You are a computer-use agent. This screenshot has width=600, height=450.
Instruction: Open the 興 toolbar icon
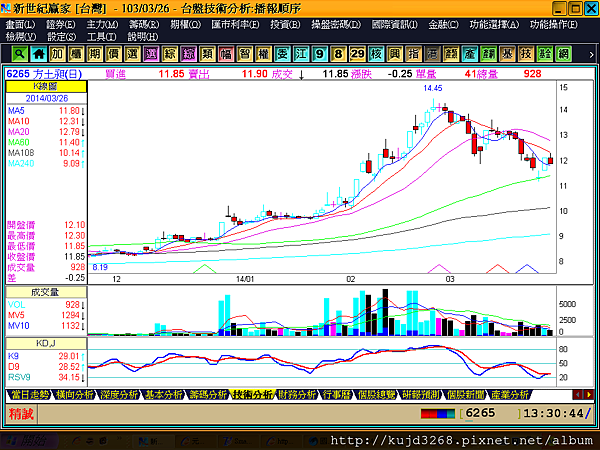coord(395,54)
